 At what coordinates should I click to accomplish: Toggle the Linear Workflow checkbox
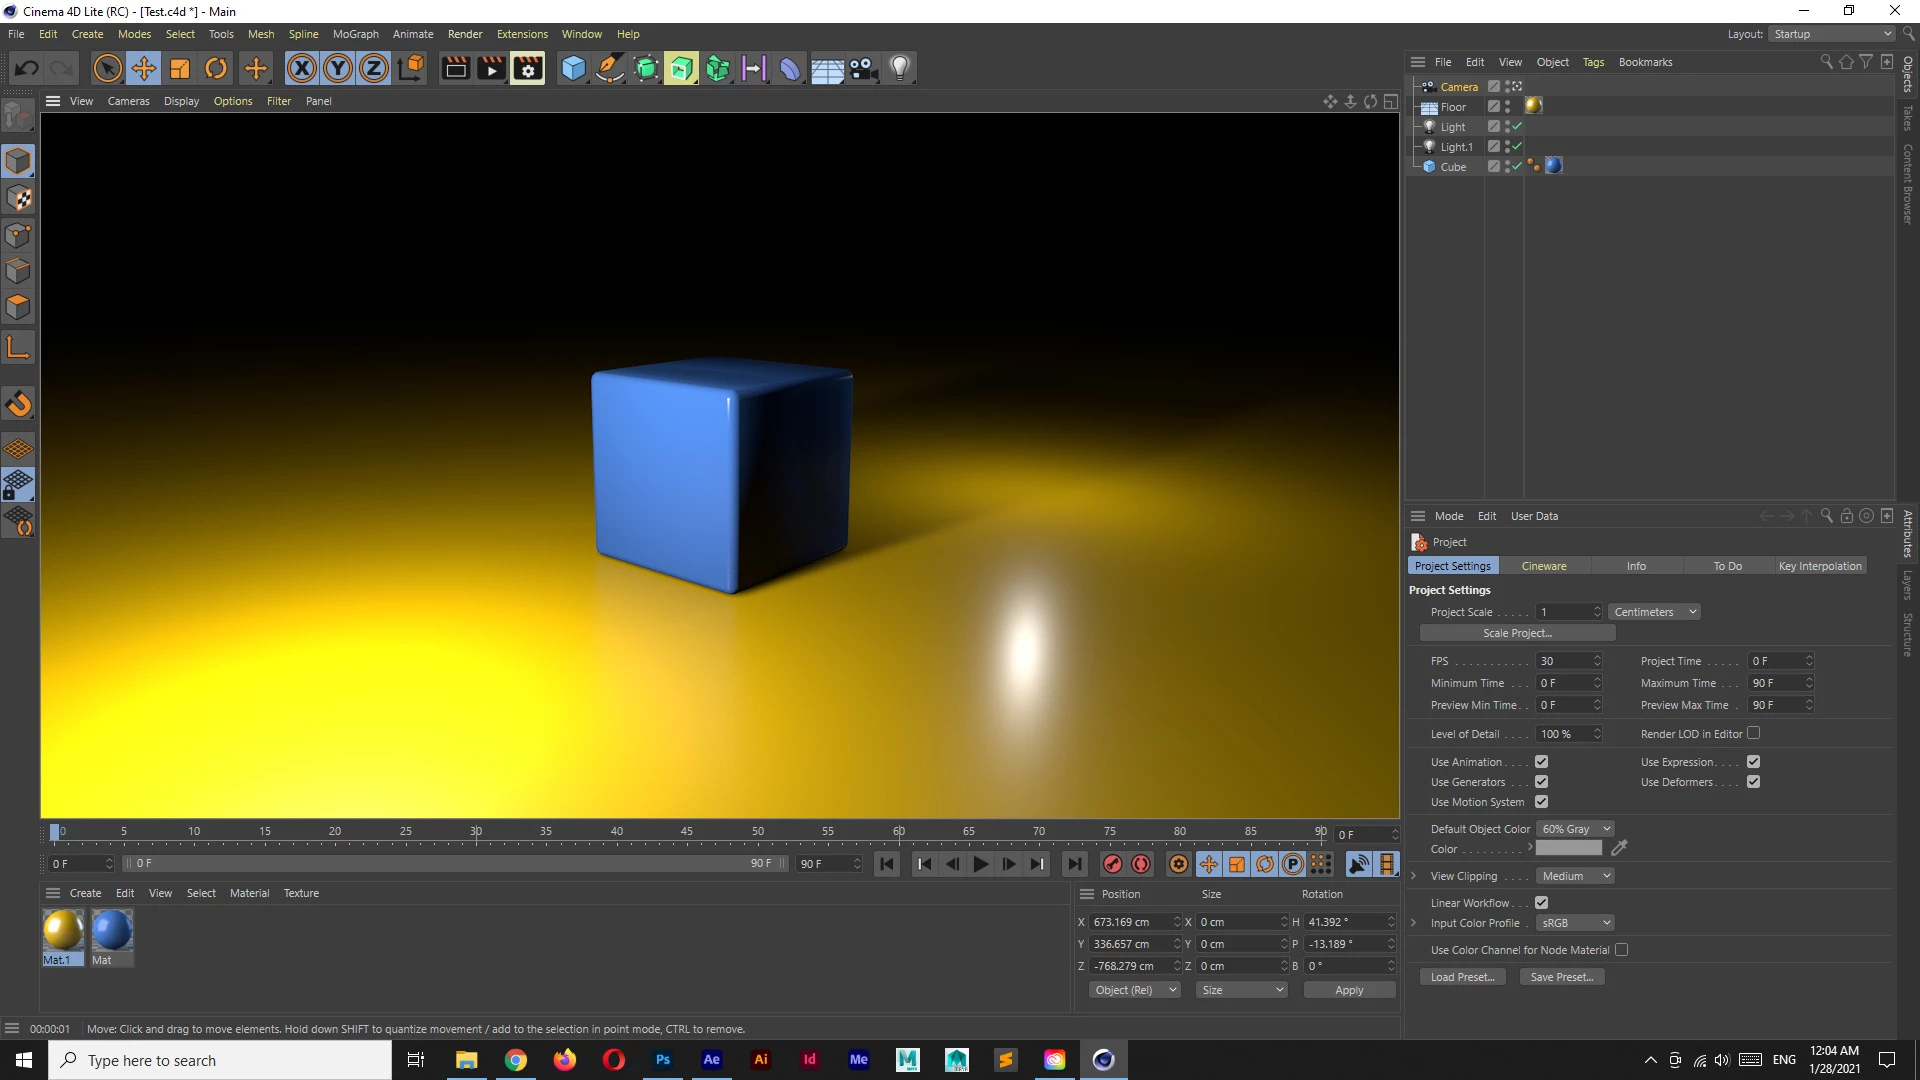tap(1541, 903)
